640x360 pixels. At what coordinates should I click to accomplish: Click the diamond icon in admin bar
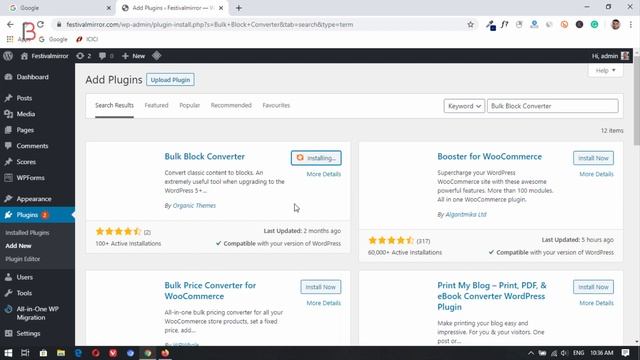(157, 56)
